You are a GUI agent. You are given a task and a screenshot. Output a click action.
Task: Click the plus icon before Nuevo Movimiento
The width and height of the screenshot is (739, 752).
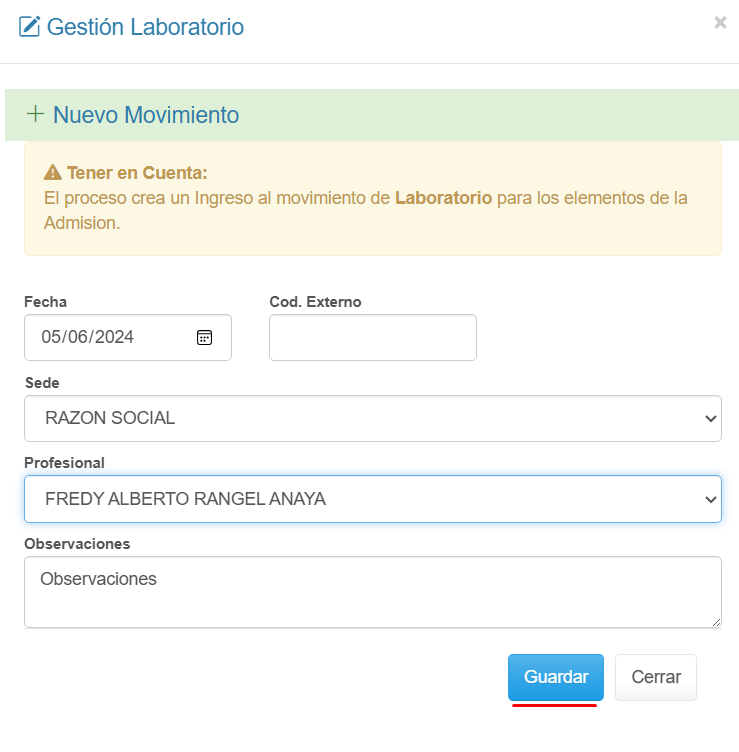point(35,114)
